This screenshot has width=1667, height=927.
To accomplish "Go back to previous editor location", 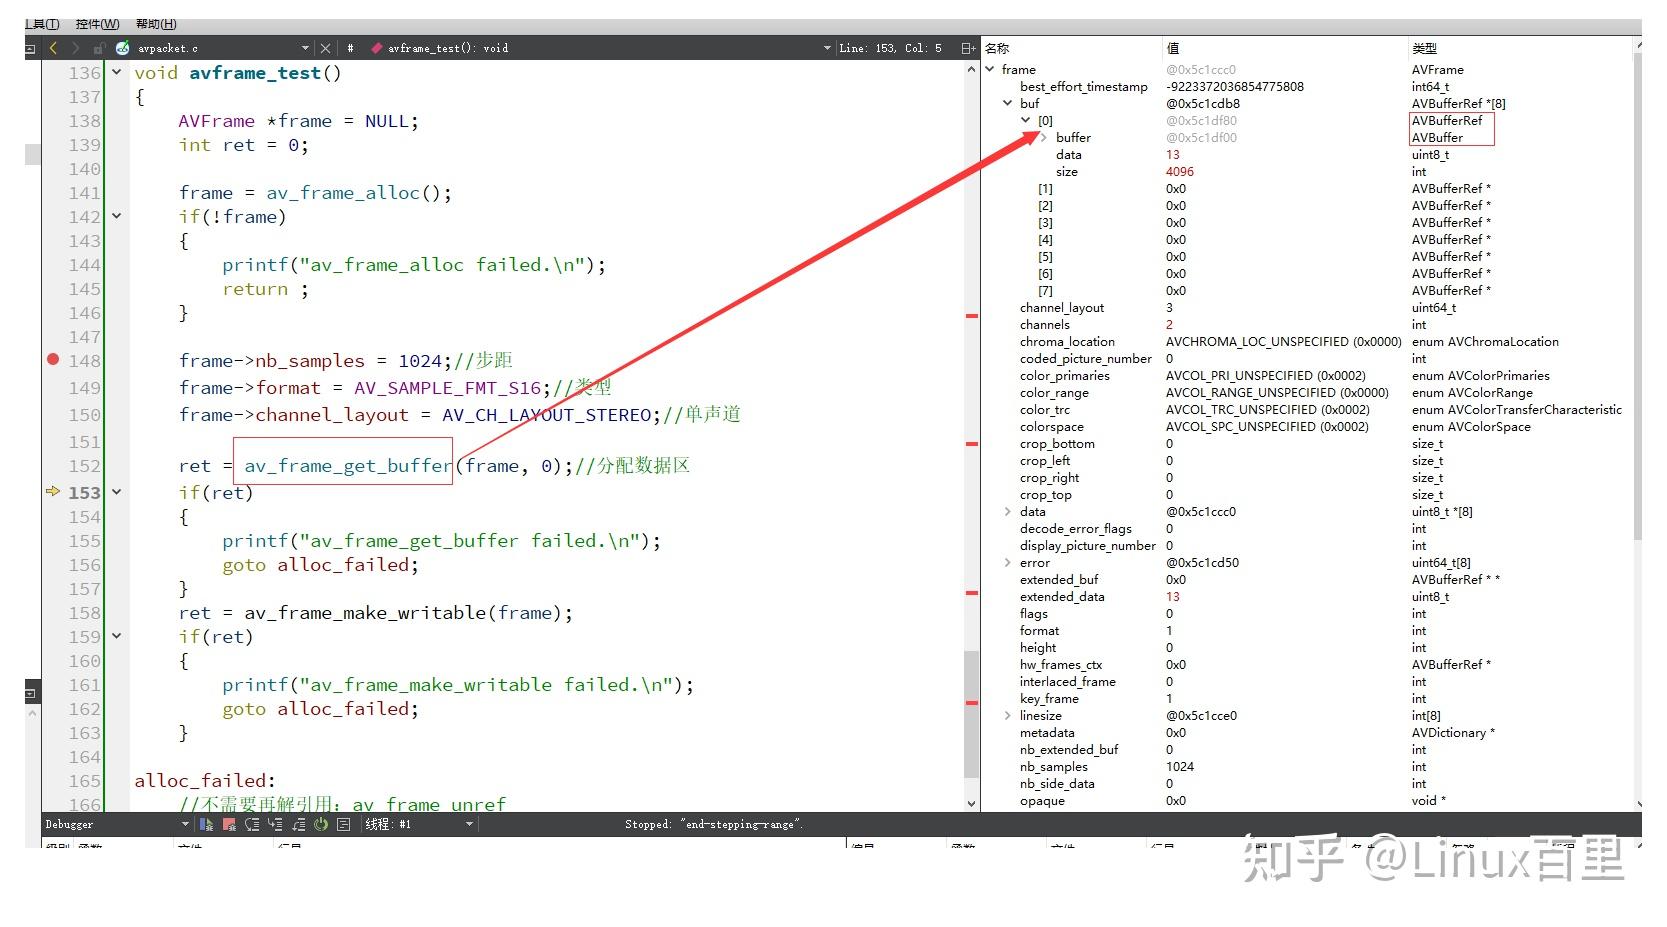I will click(53, 48).
